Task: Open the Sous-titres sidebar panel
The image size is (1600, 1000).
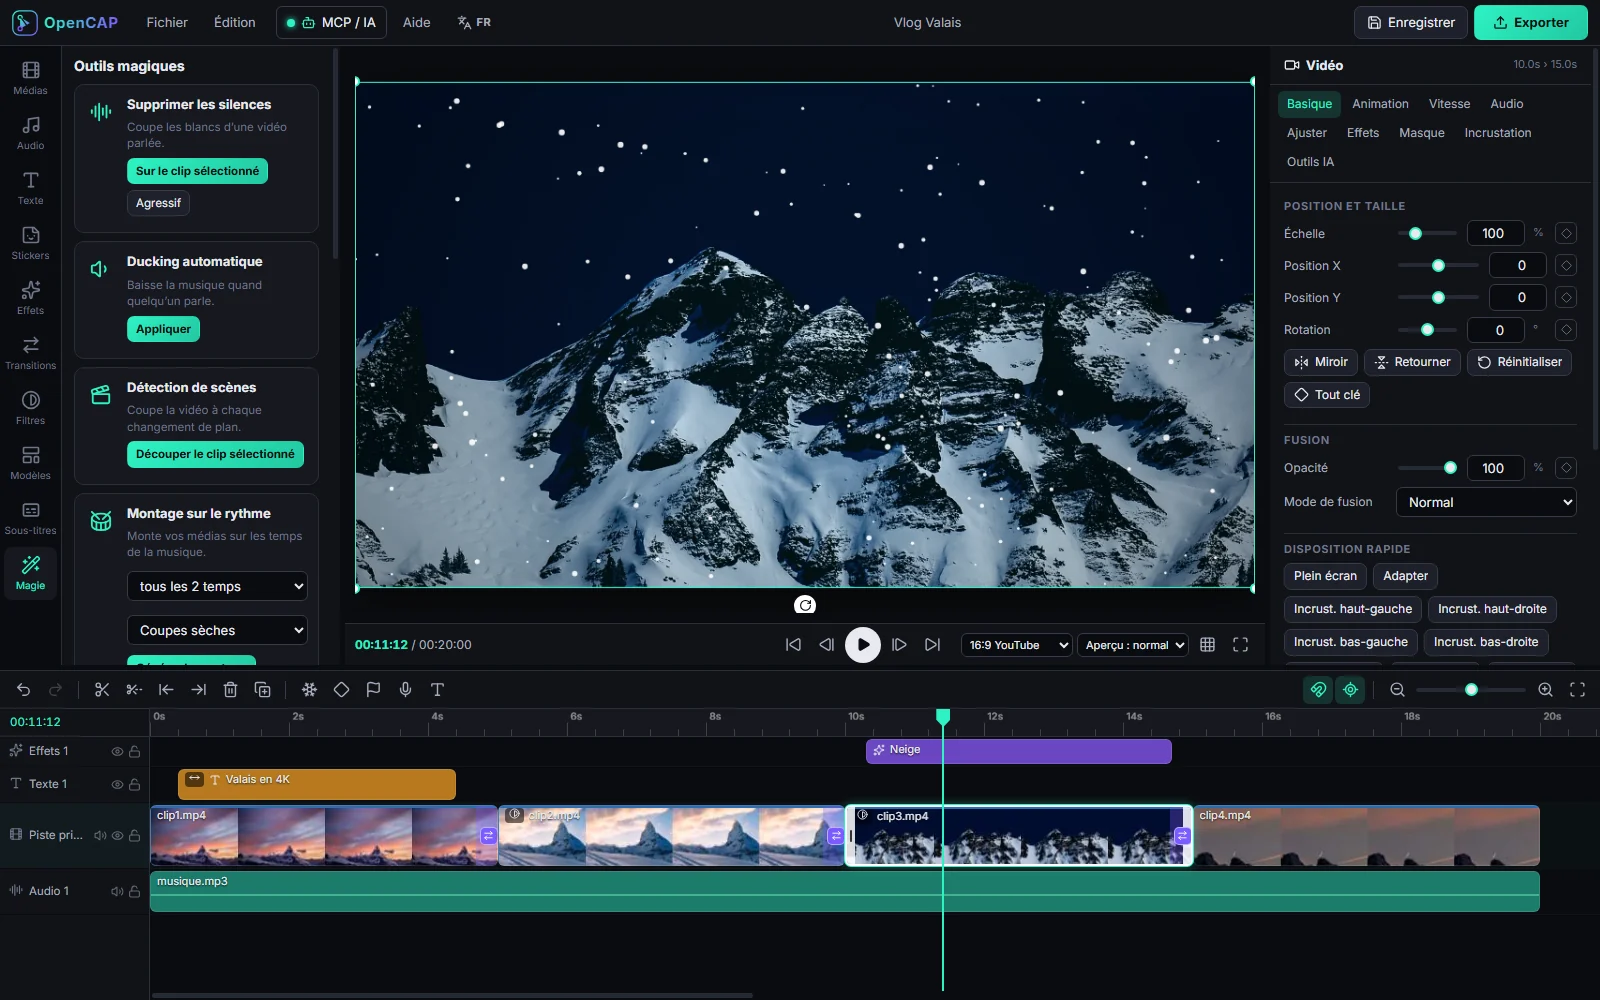Action: point(30,518)
